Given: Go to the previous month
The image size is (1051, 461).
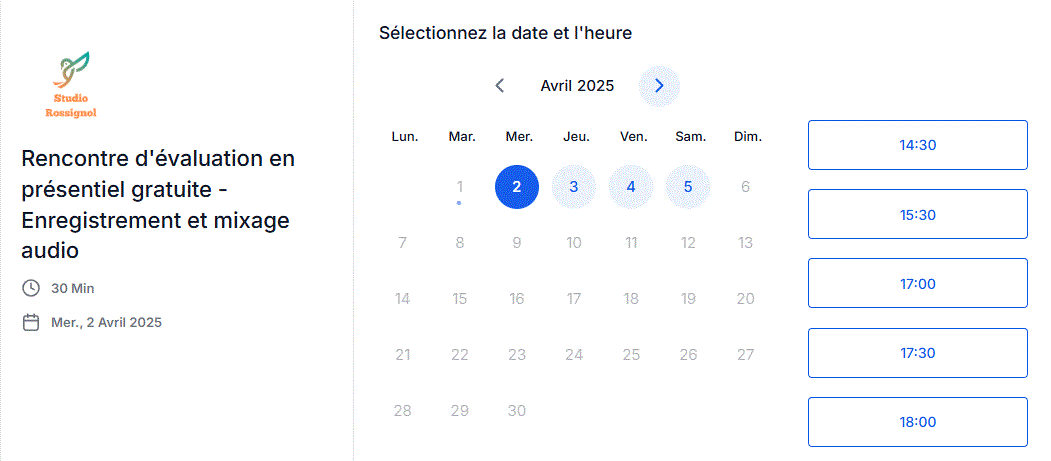Looking at the screenshot, I should [500, 86].
